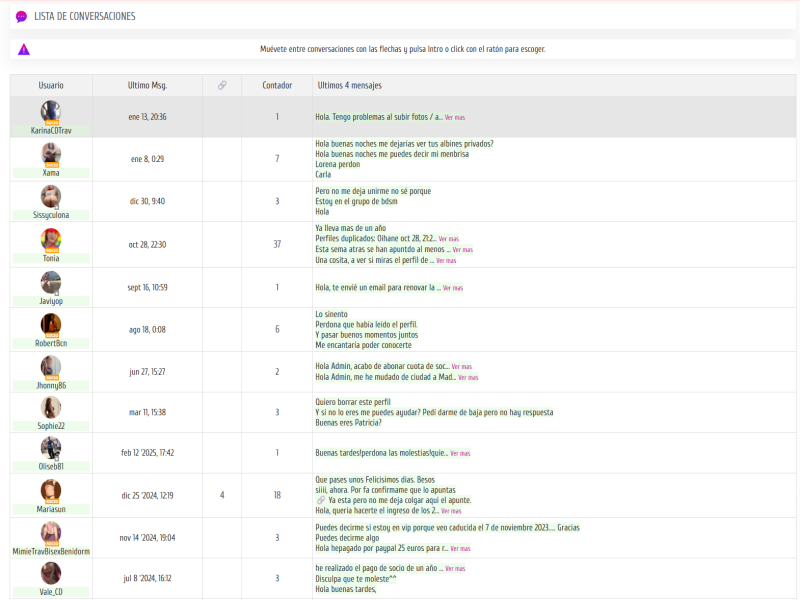800x600 pixels.
Task: Click the purple chat bubble icon
Action: point(21,17)
